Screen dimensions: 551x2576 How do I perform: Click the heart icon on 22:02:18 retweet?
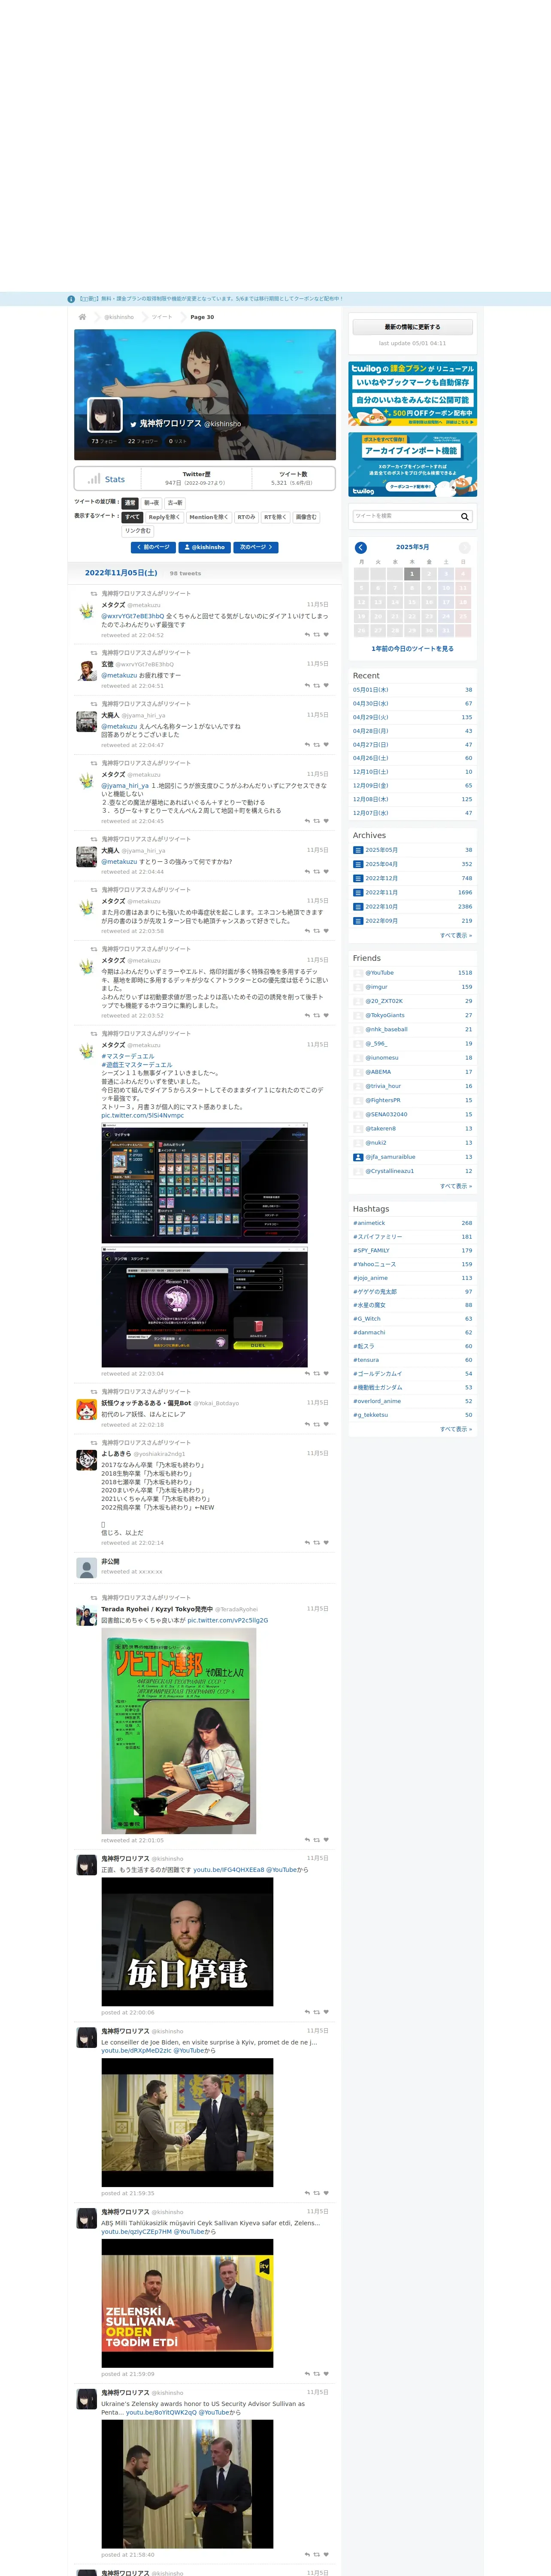click(326, 1424)
